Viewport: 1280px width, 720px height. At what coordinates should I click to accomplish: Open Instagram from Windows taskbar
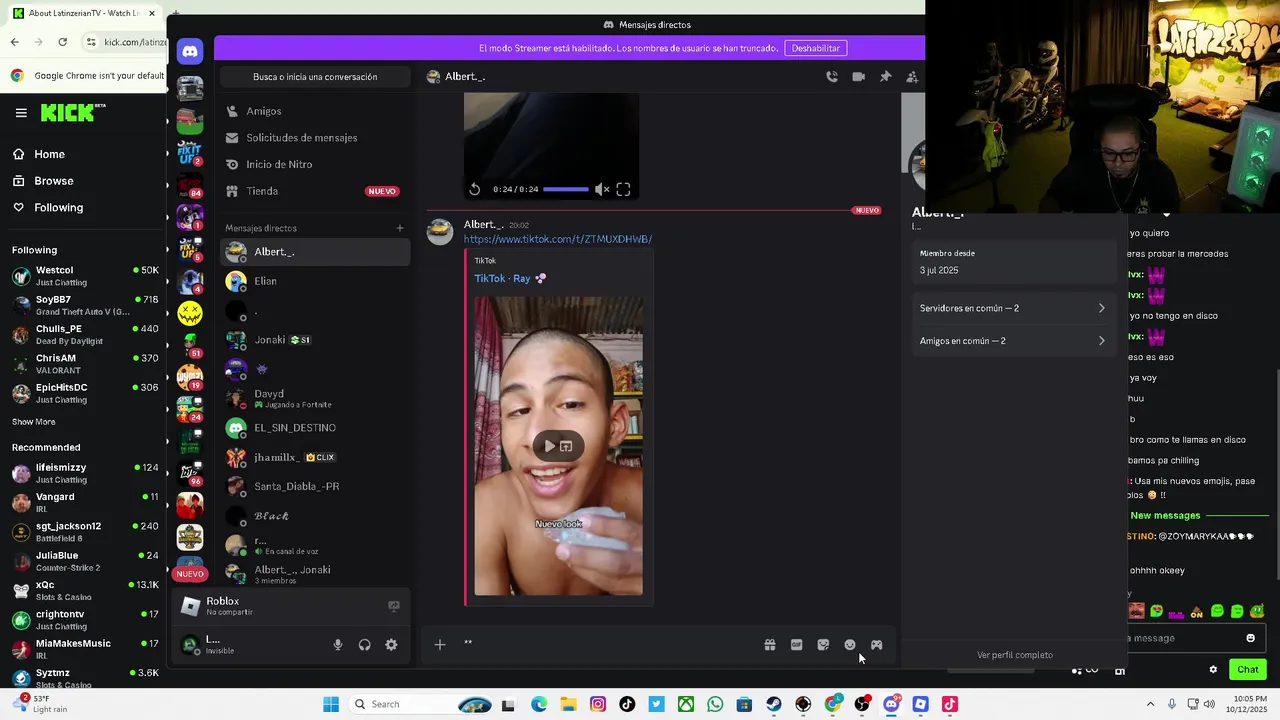click(598, 704)
